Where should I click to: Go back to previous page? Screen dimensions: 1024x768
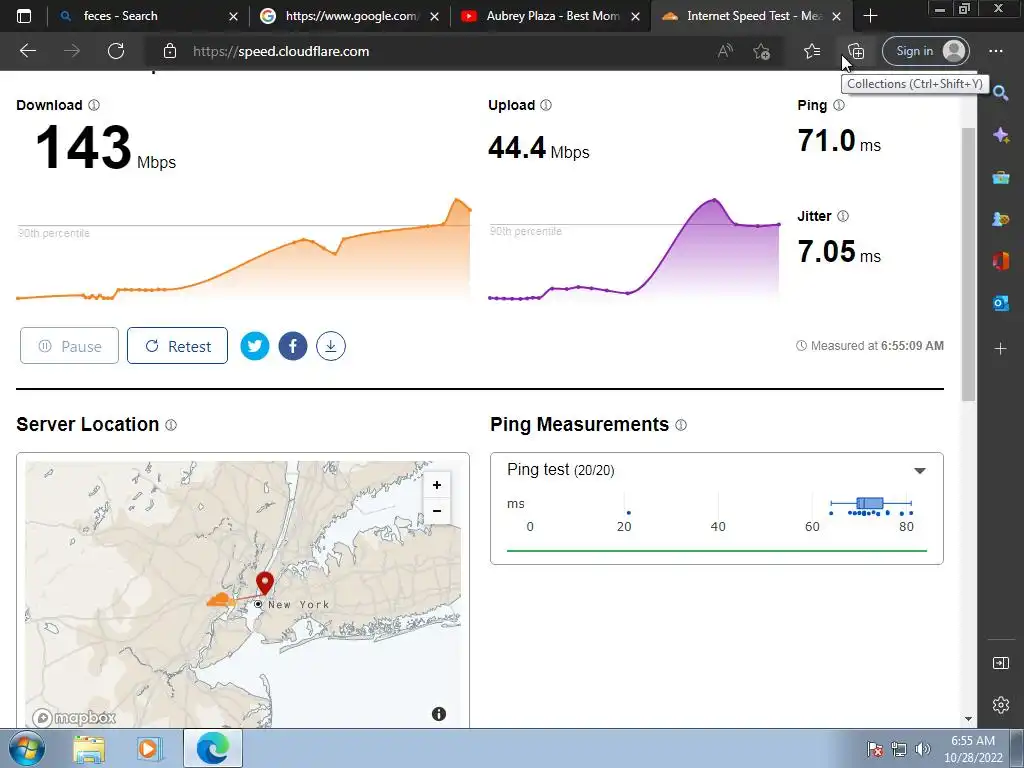coord(27,51)
